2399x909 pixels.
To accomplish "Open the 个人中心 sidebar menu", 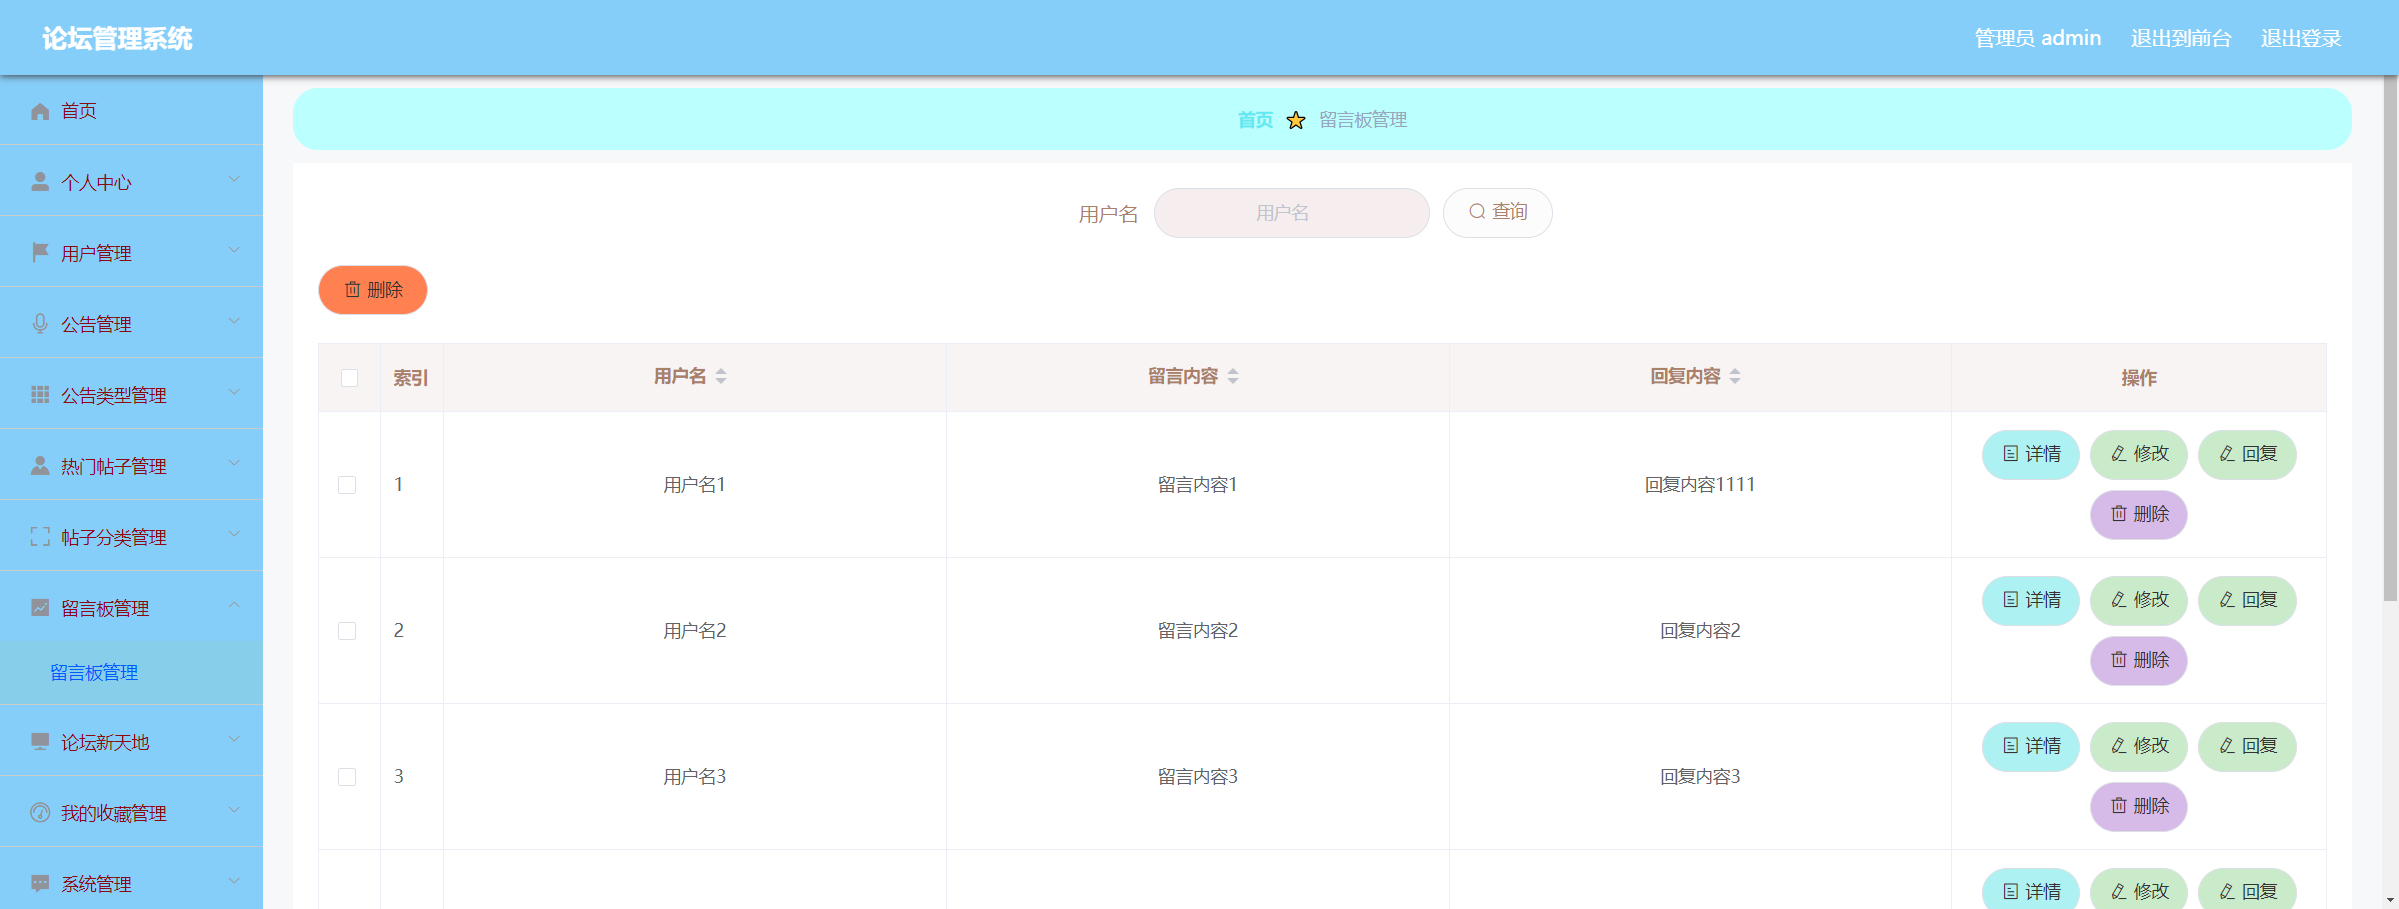I will (131, 182).
